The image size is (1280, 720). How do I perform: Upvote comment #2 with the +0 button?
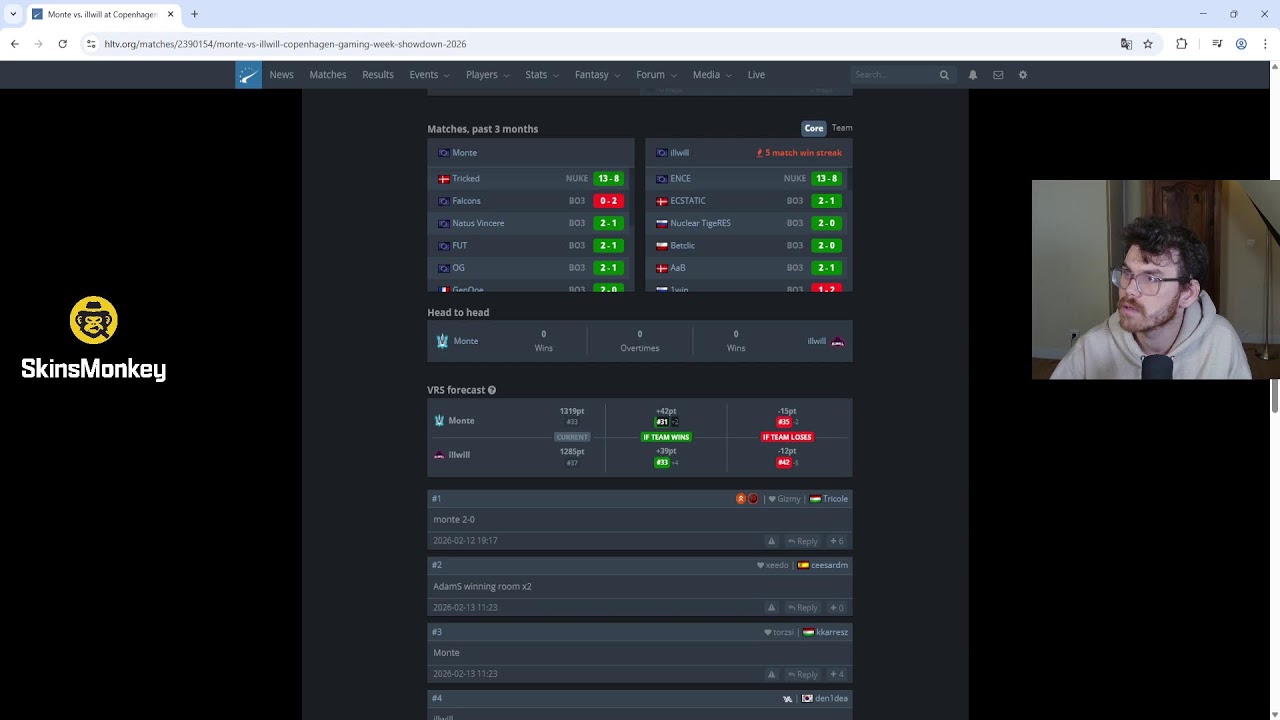click(837, 607)
